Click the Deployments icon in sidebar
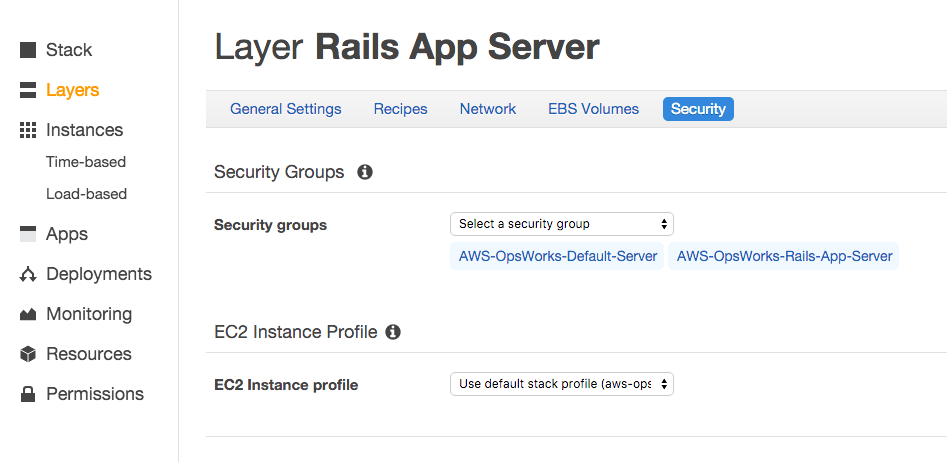The image size is (947, 462). click(x=28, y=274)
